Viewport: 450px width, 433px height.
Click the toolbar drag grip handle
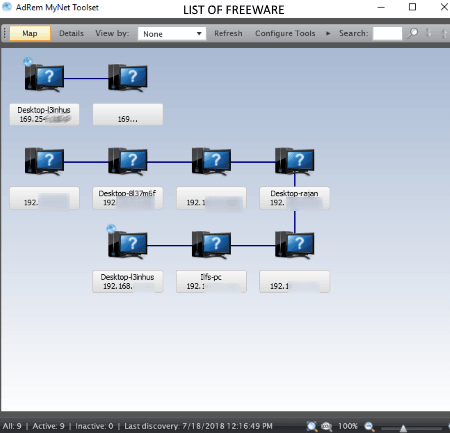point(5,33)
